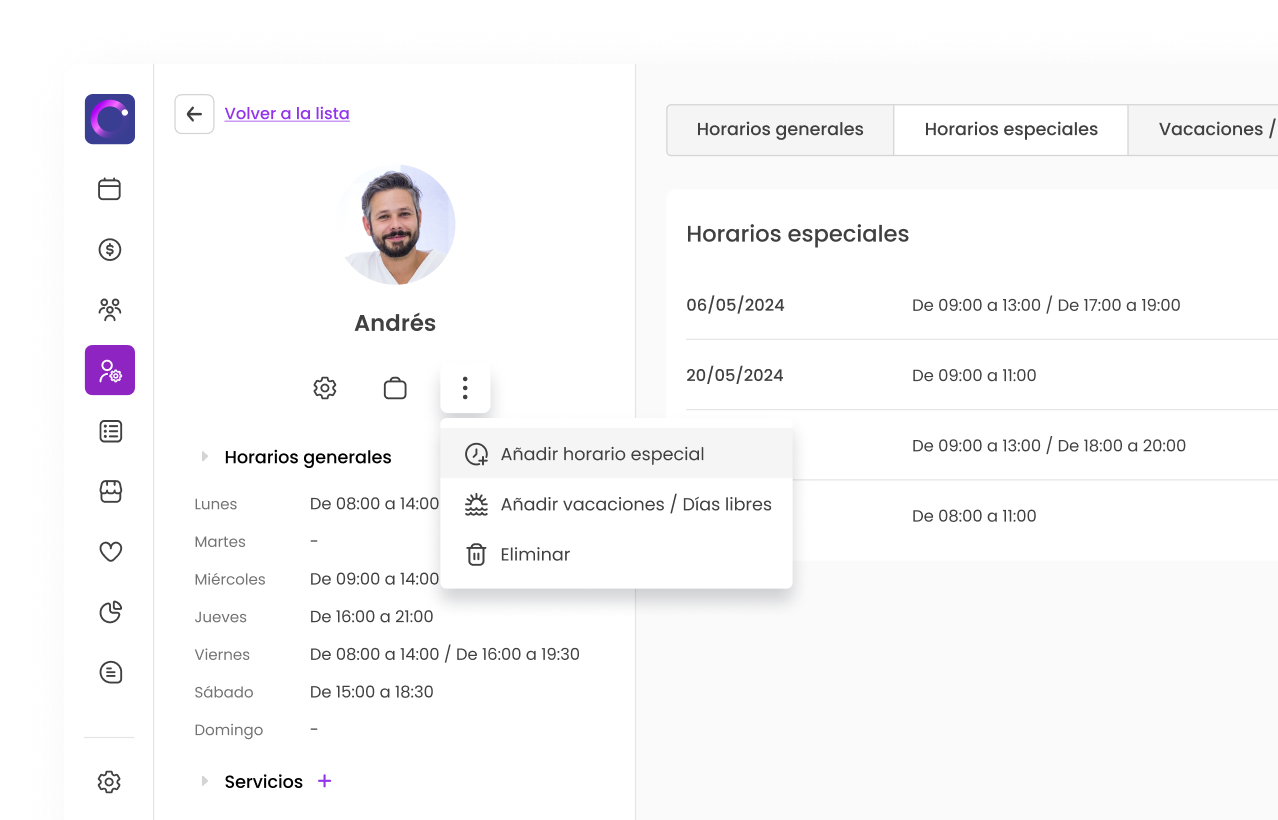Click the briefcase icon under Andrés
1278x820 pixels.
[x=395, y=388]
